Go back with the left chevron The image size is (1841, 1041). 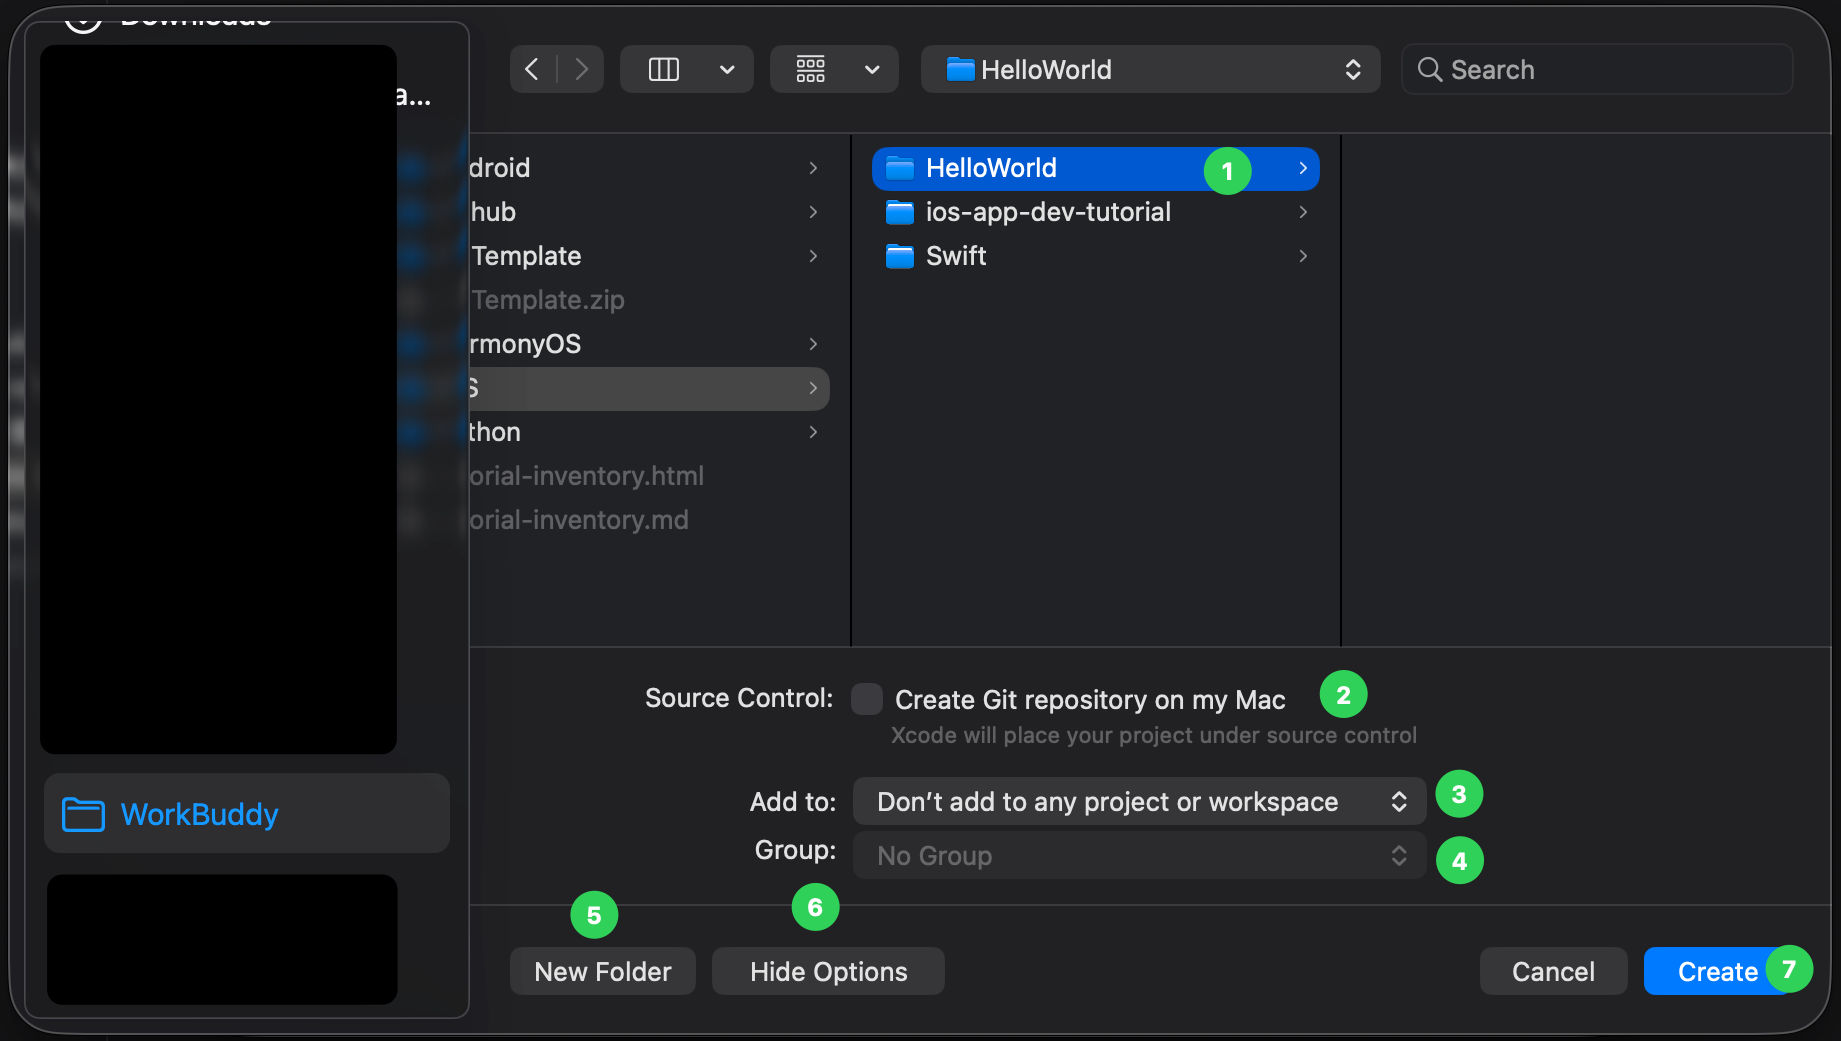532,69
